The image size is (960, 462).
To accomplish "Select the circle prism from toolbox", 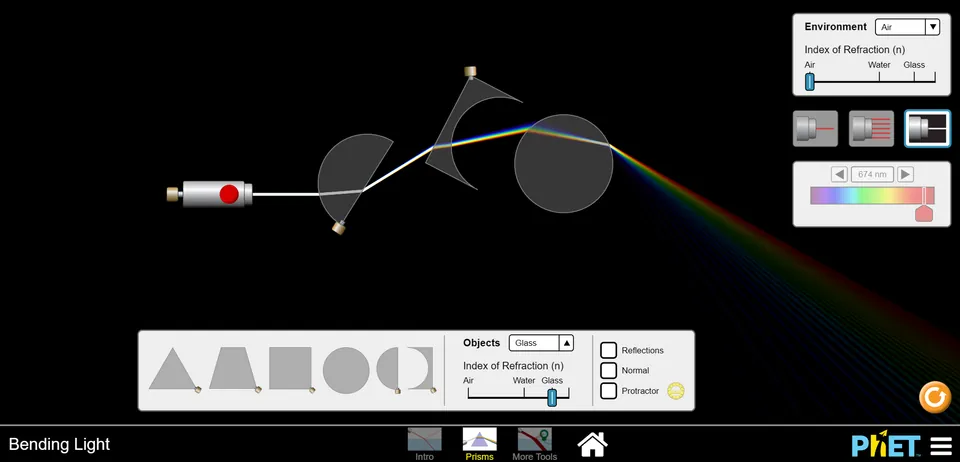I will 346,370.
